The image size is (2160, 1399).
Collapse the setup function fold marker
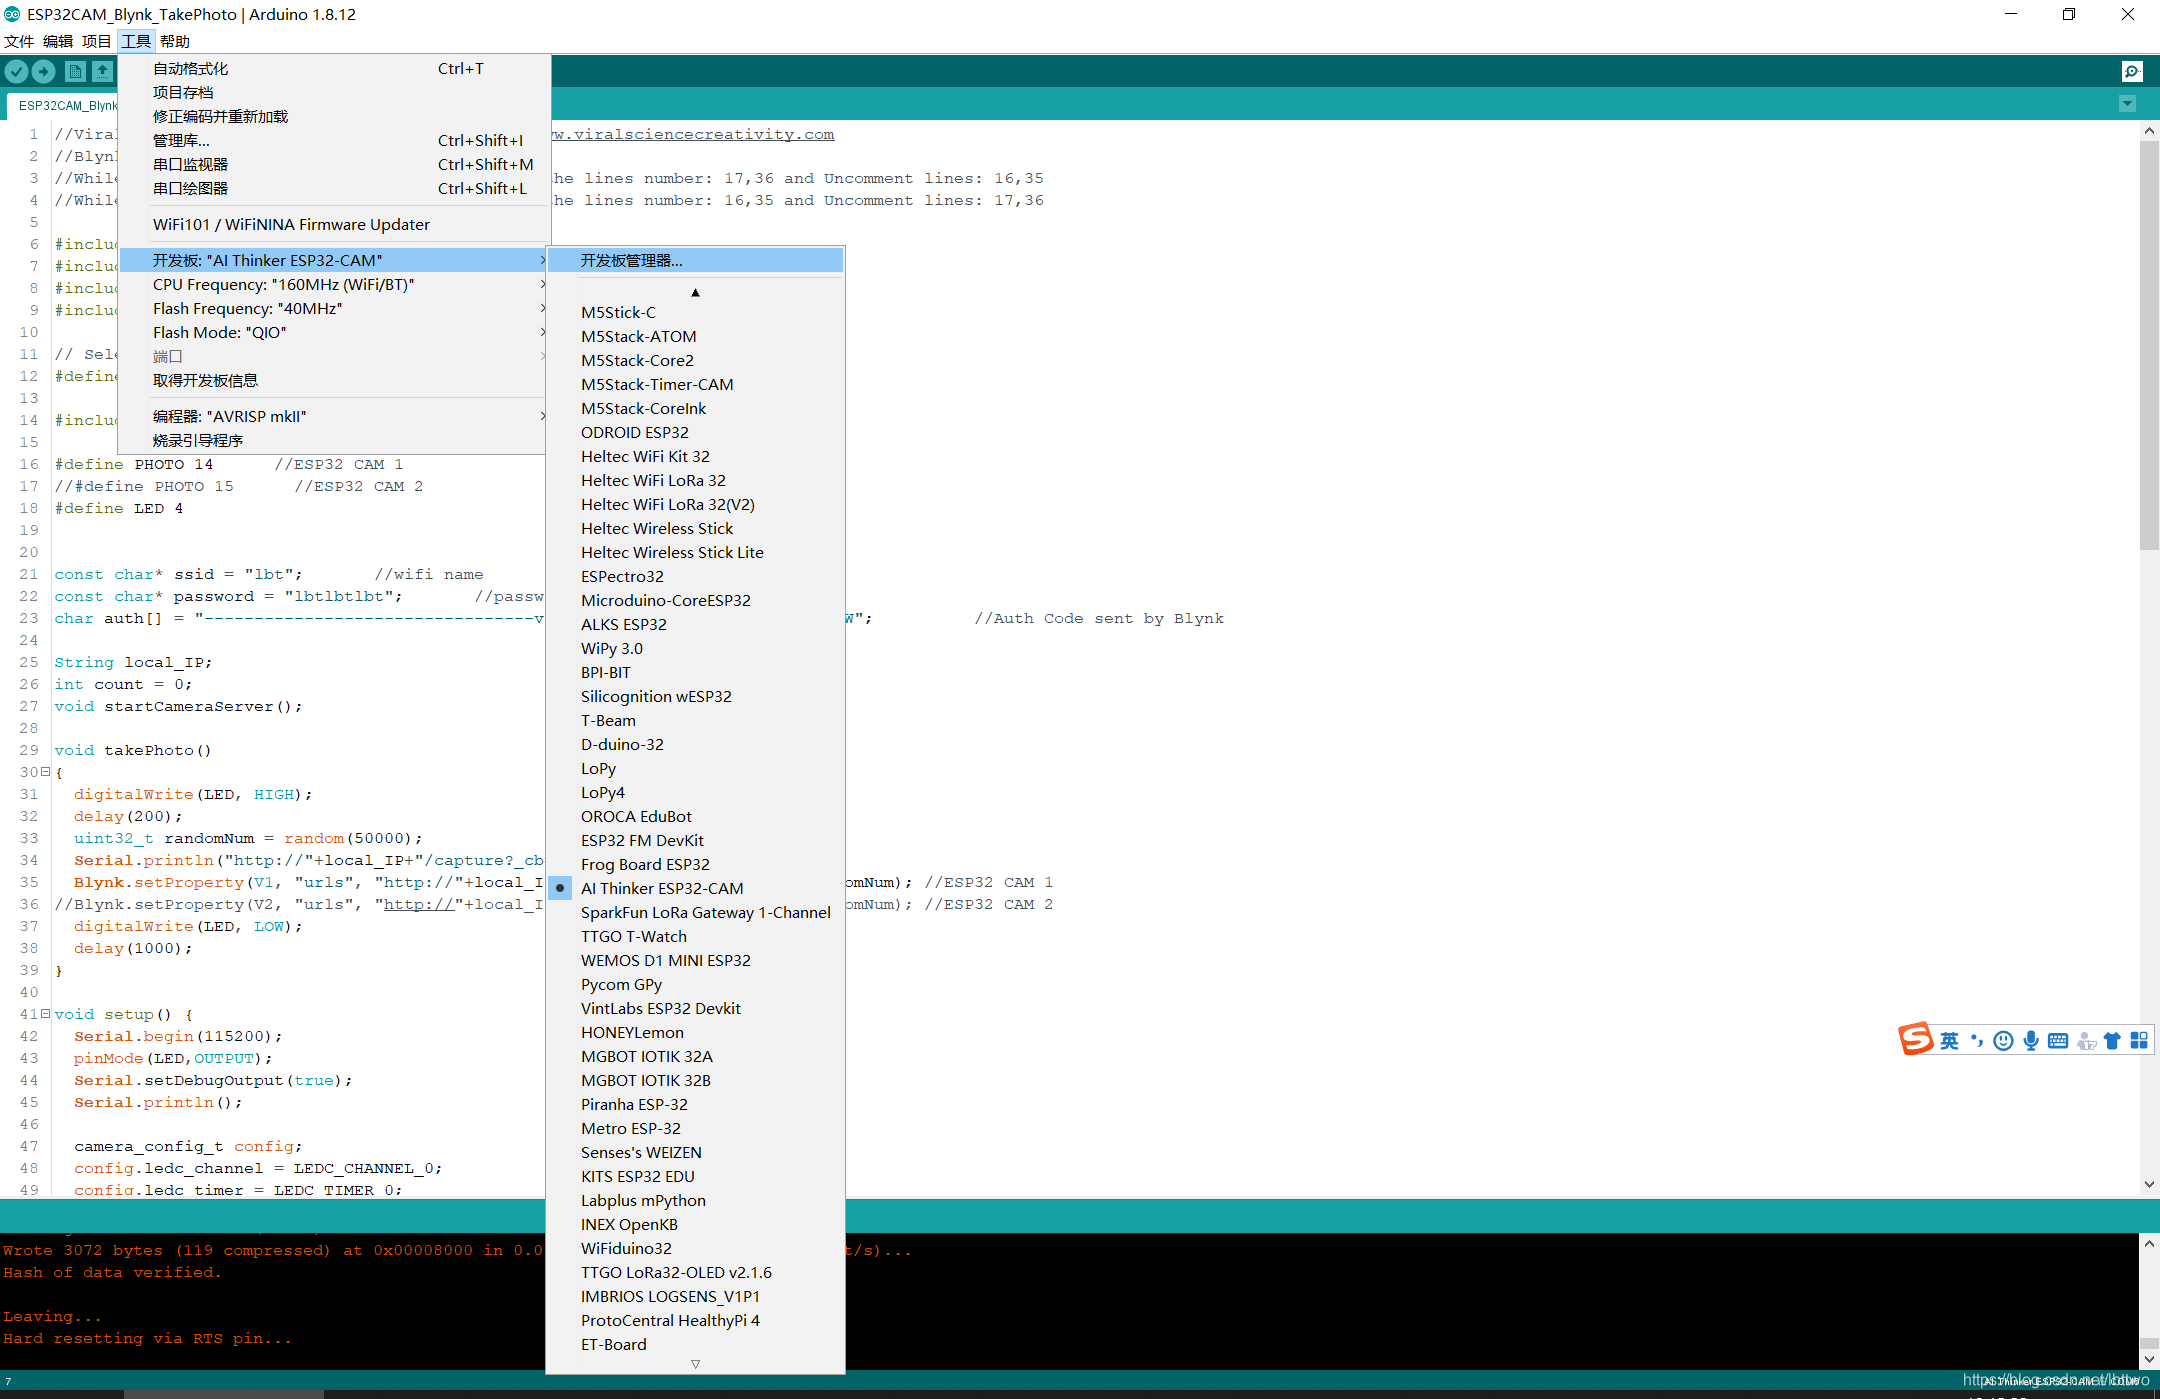coord(45,1014)
